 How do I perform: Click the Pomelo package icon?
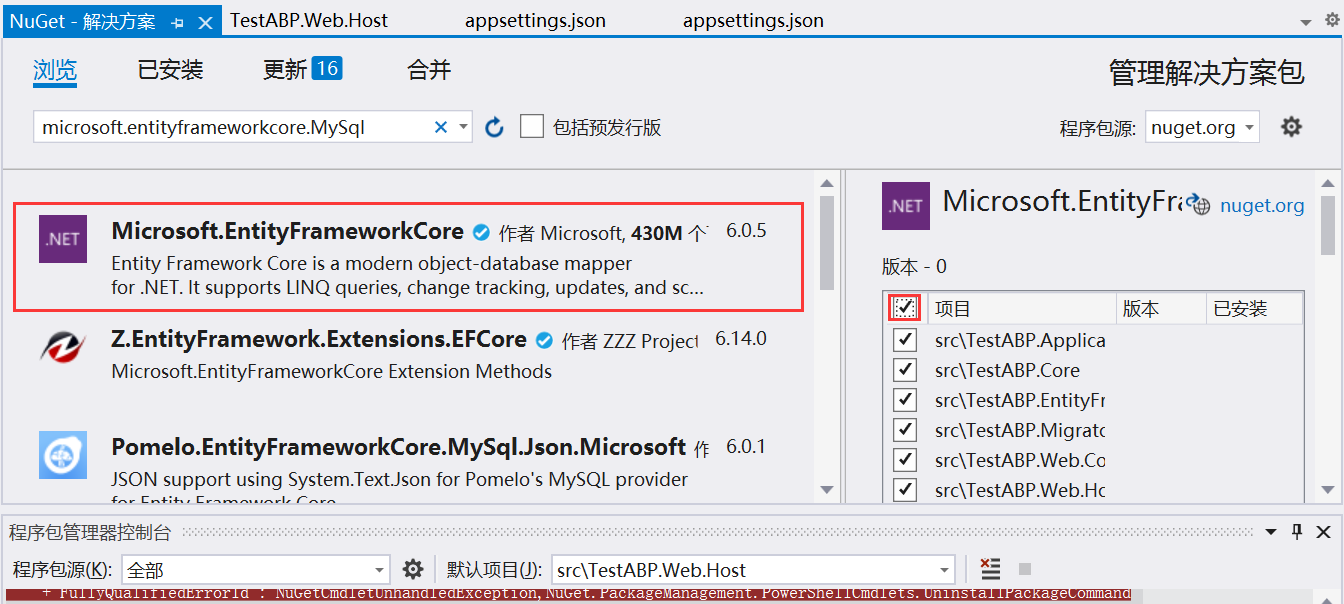63,455
